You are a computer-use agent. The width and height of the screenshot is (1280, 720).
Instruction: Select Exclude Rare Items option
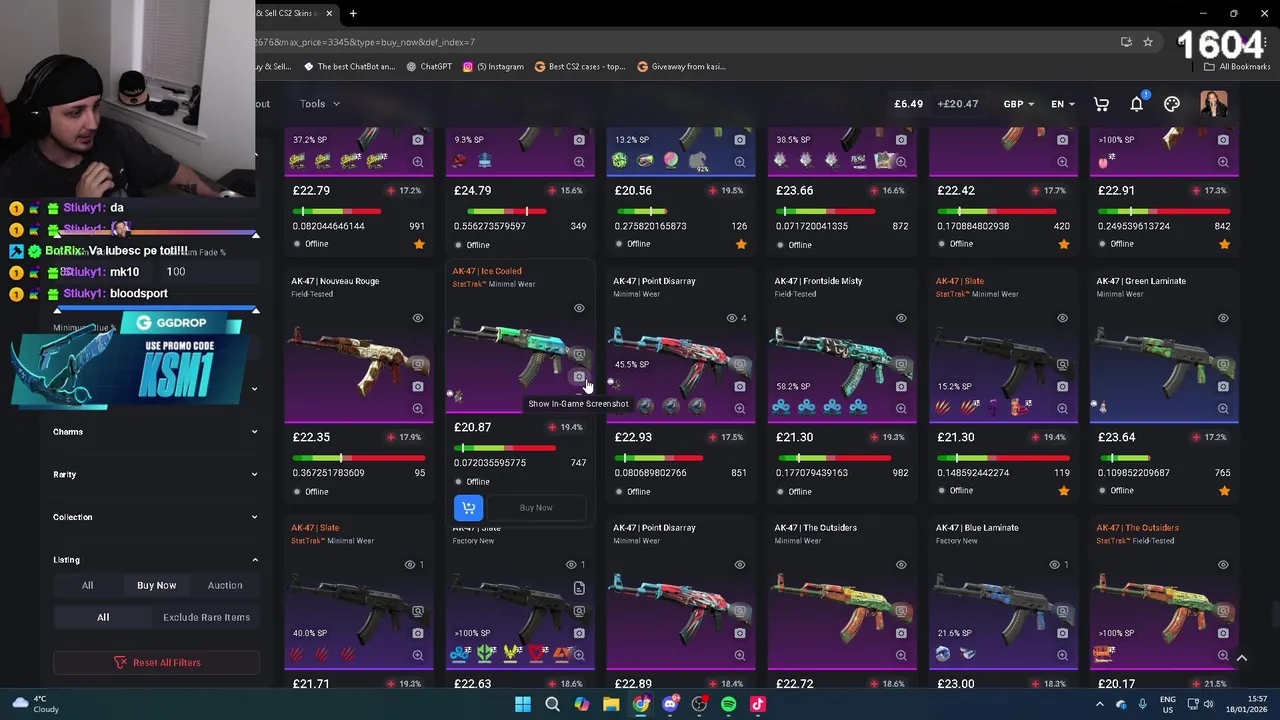[206, 617]
